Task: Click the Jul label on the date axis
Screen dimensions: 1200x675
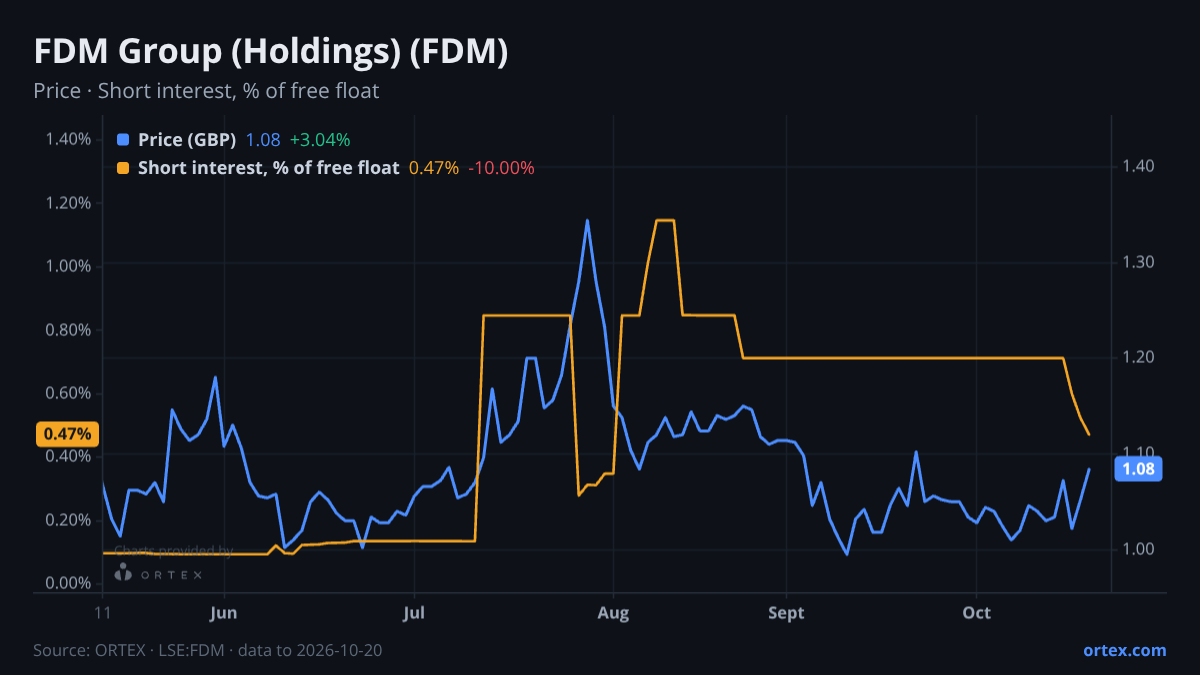Action: click(x=413, y=612)
